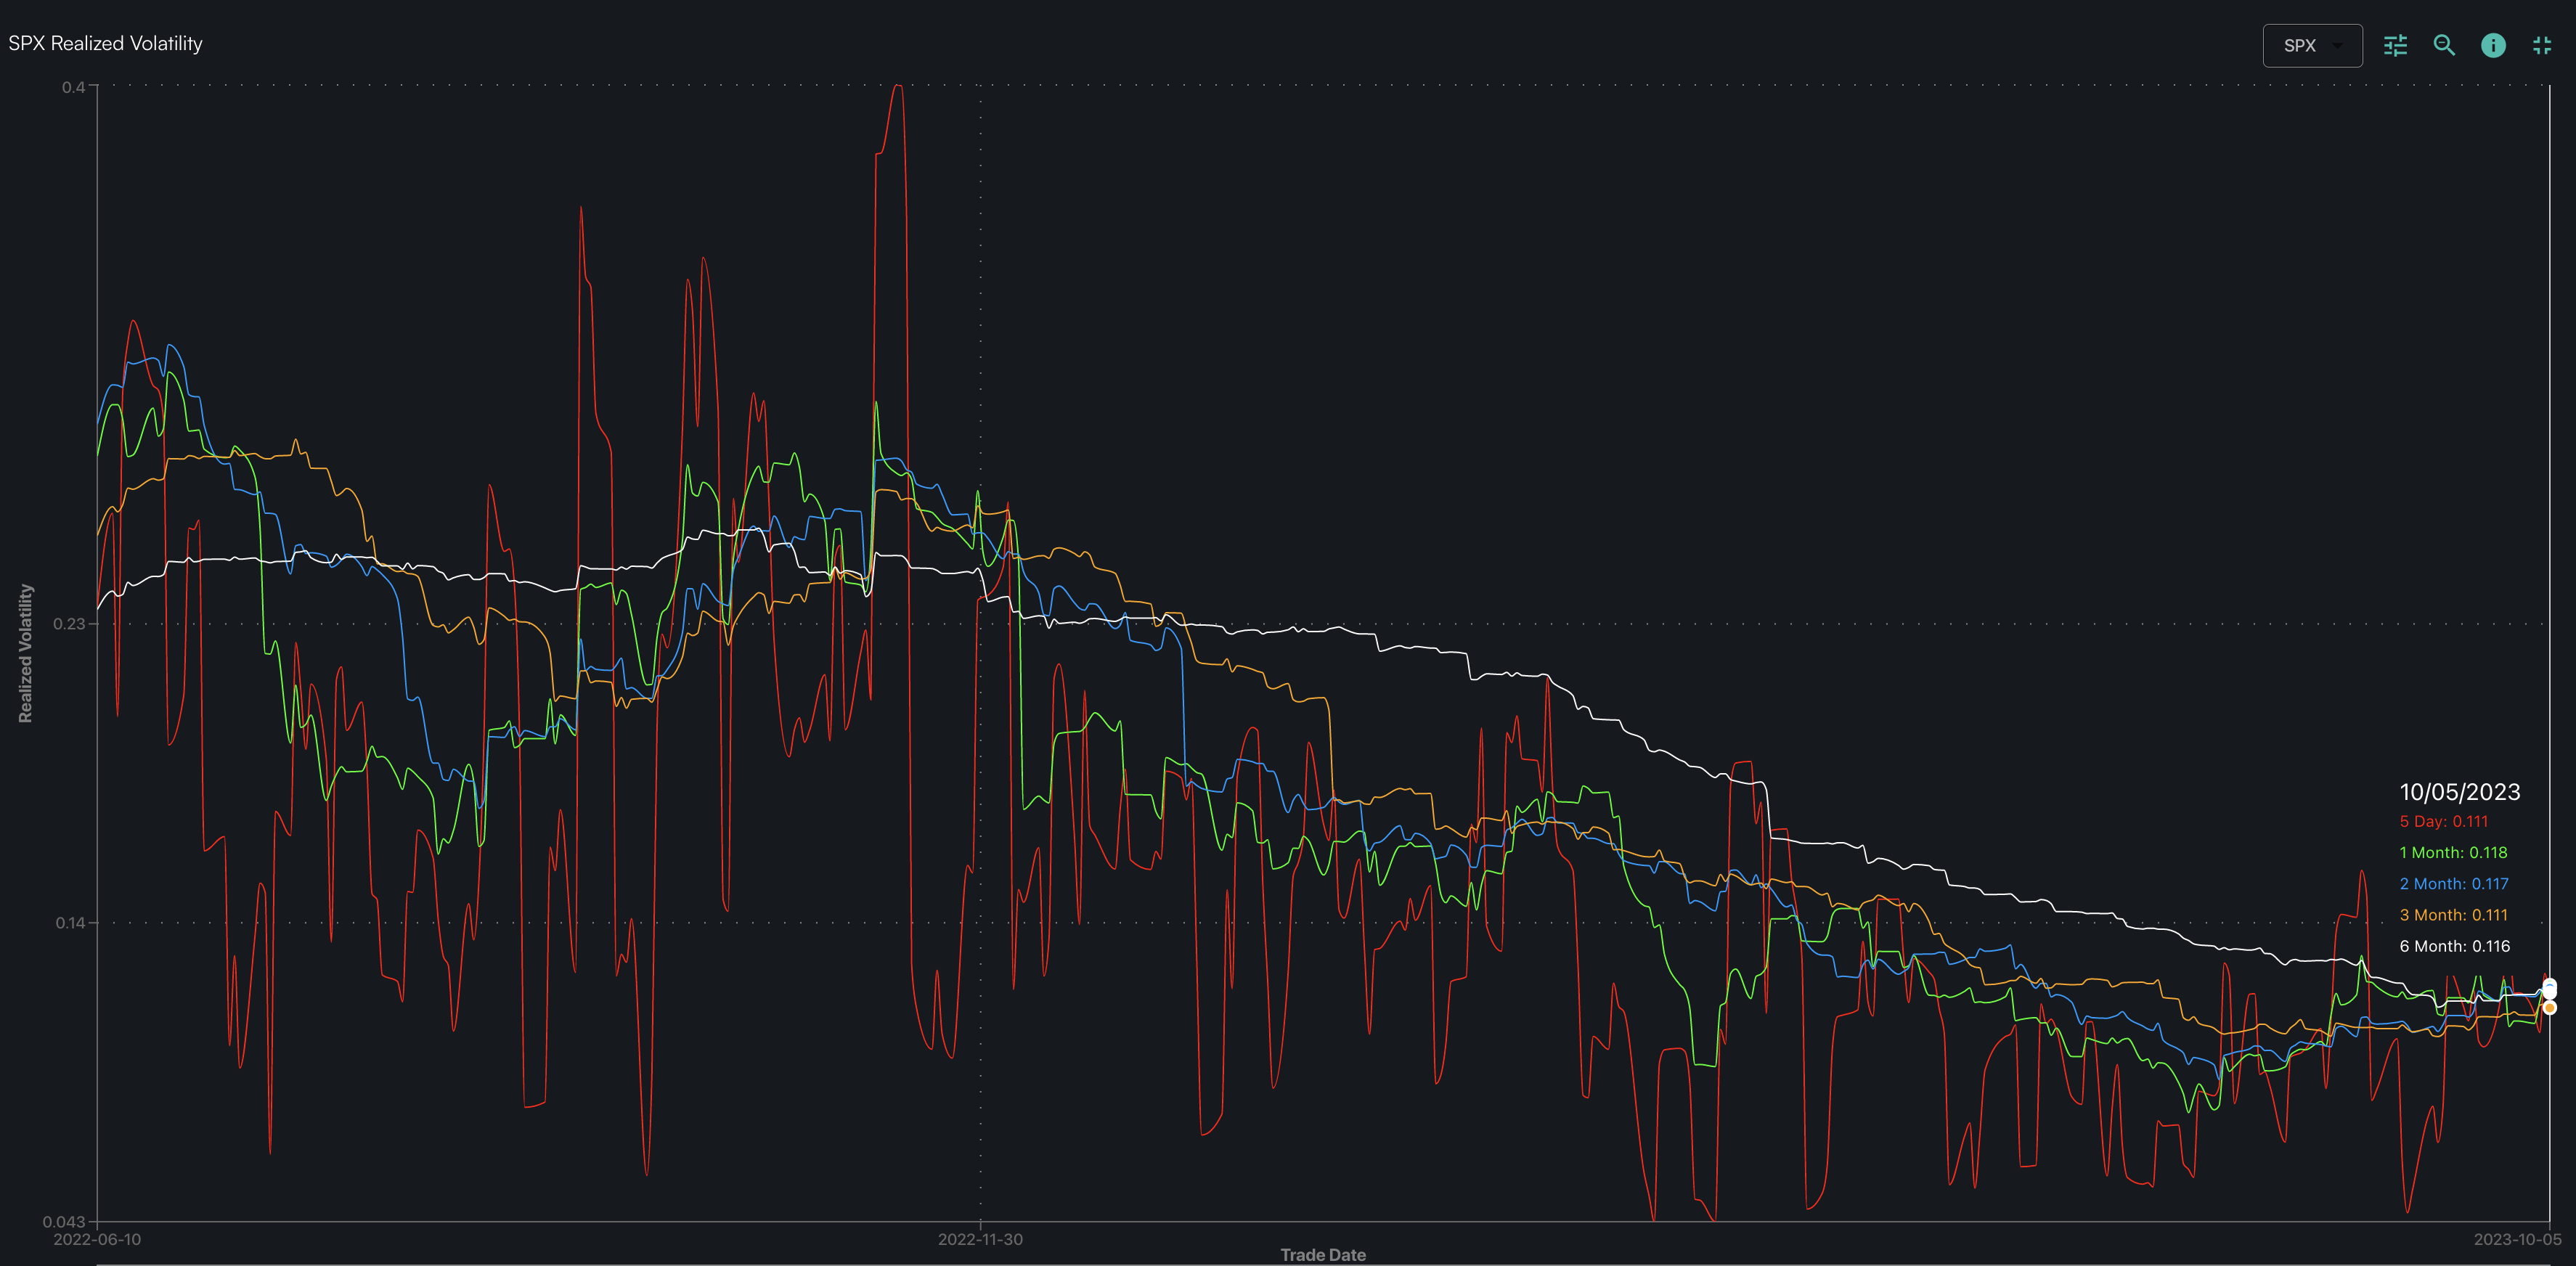
Task: Click the 3 Month legend entry
Action: click(2453, 915)
